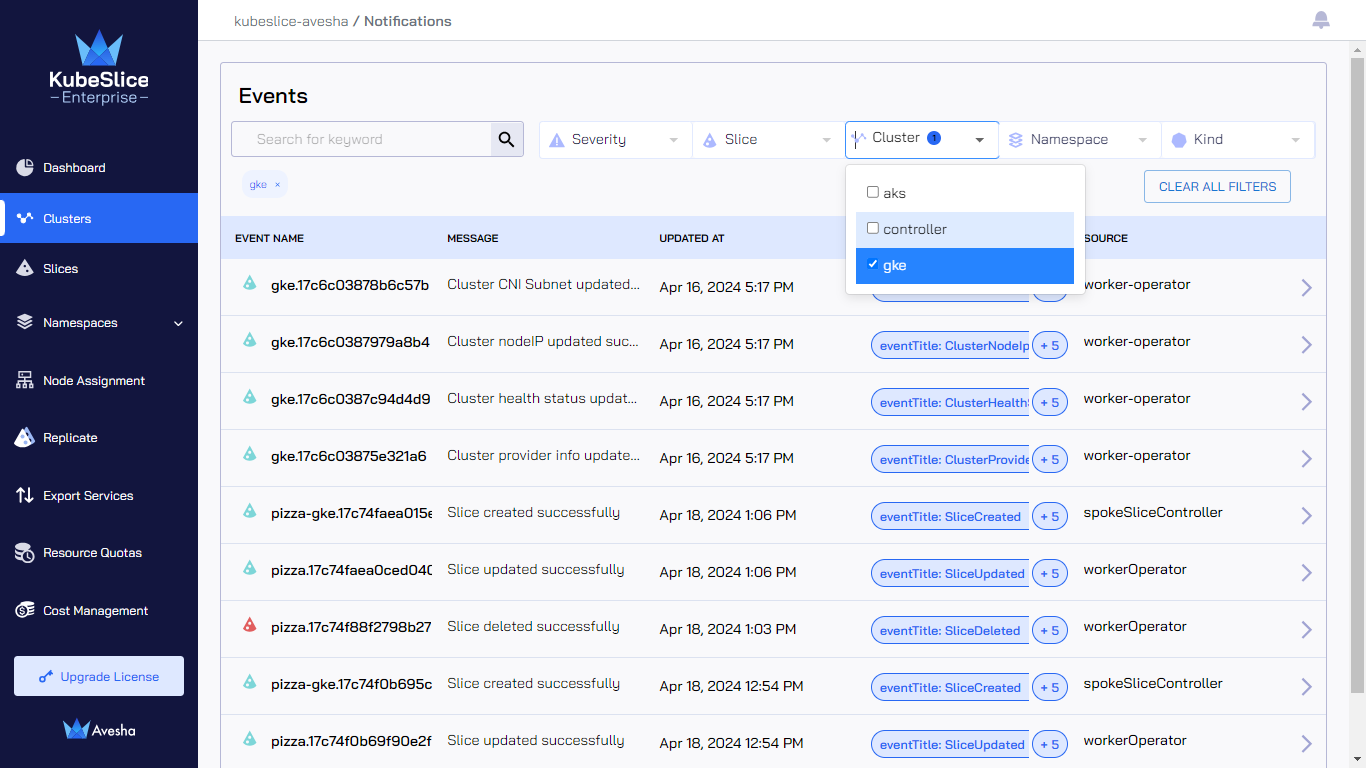The image size is (1366, 768).
Task: Click the Node Assignment icon
Action: [25, 380]
